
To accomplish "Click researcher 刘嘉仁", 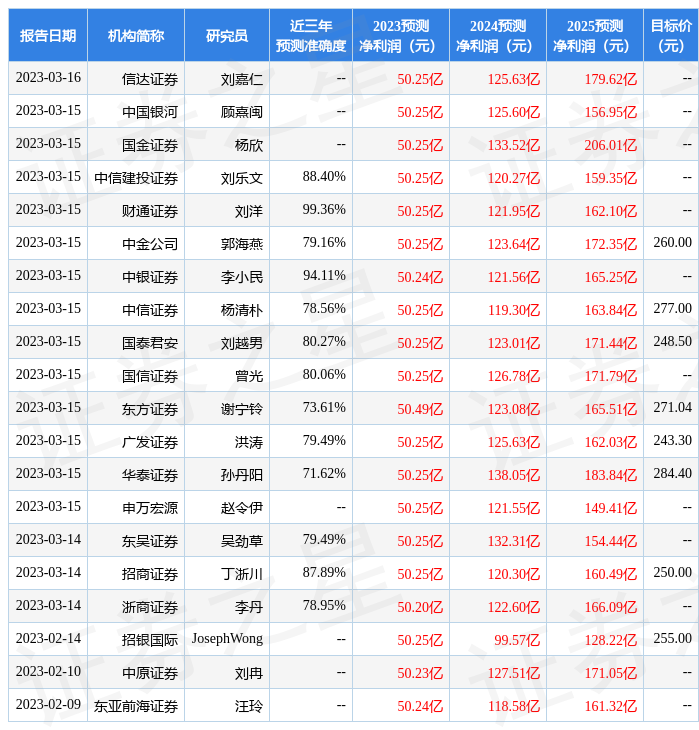I will [242, 79].
